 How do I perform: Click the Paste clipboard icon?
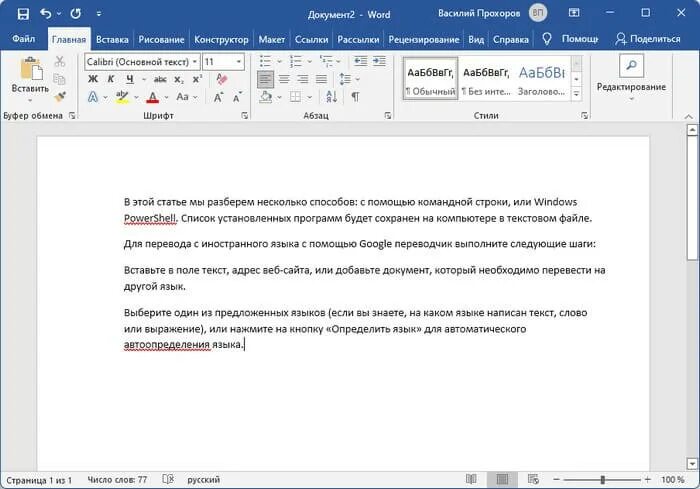(31, 69)
